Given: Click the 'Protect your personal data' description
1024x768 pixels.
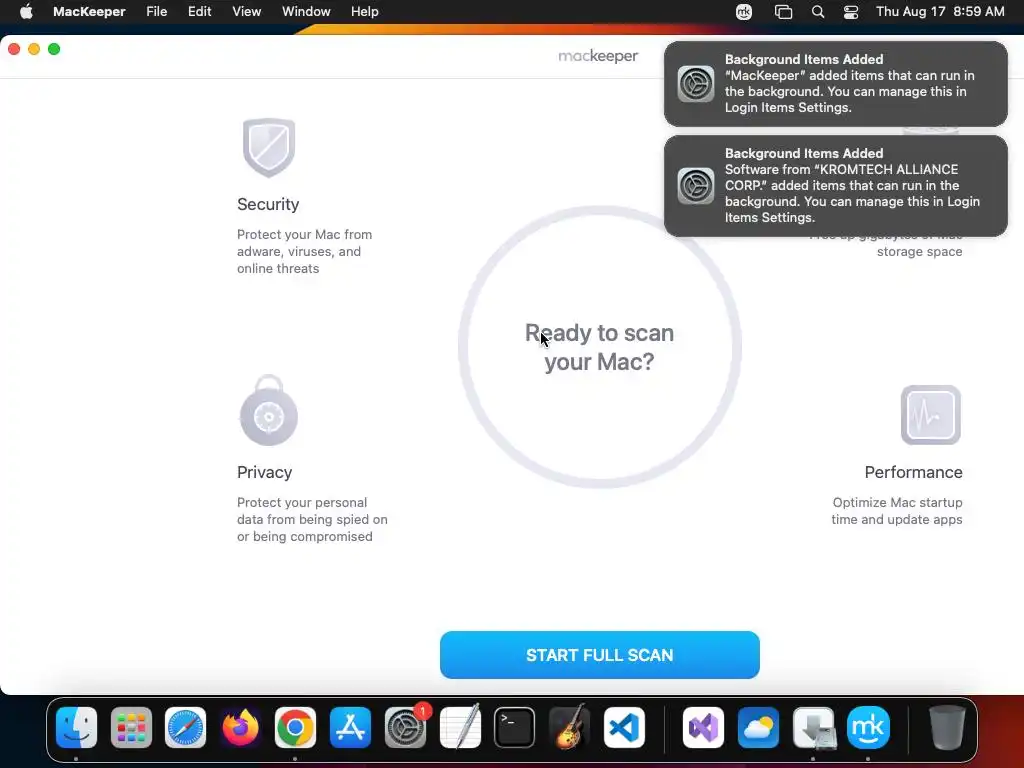Looking at the screenshot, I should (312, 519).
